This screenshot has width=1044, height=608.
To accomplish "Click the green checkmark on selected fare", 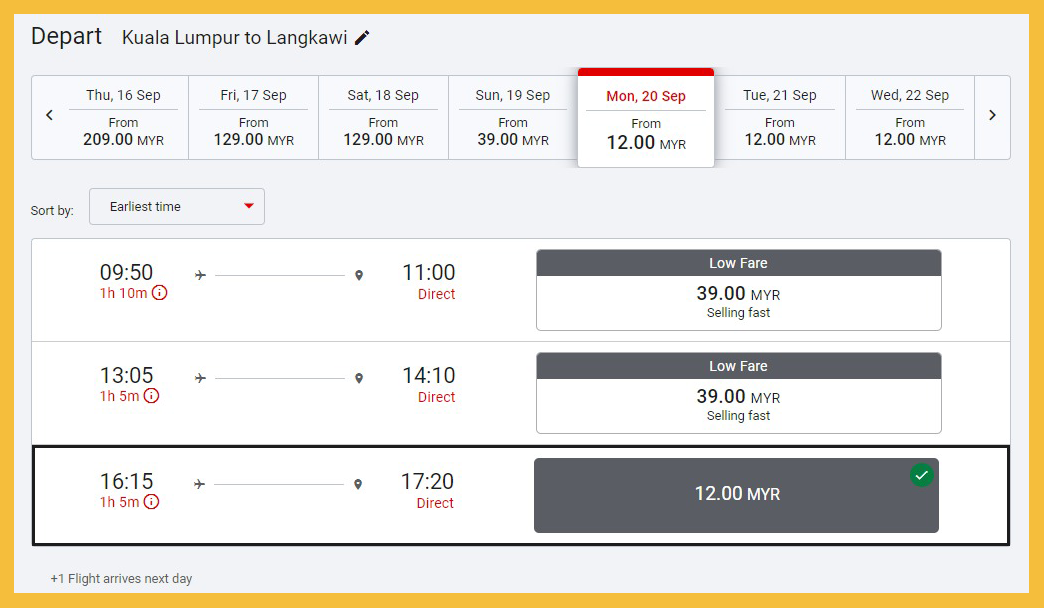I will pos(921,476).
